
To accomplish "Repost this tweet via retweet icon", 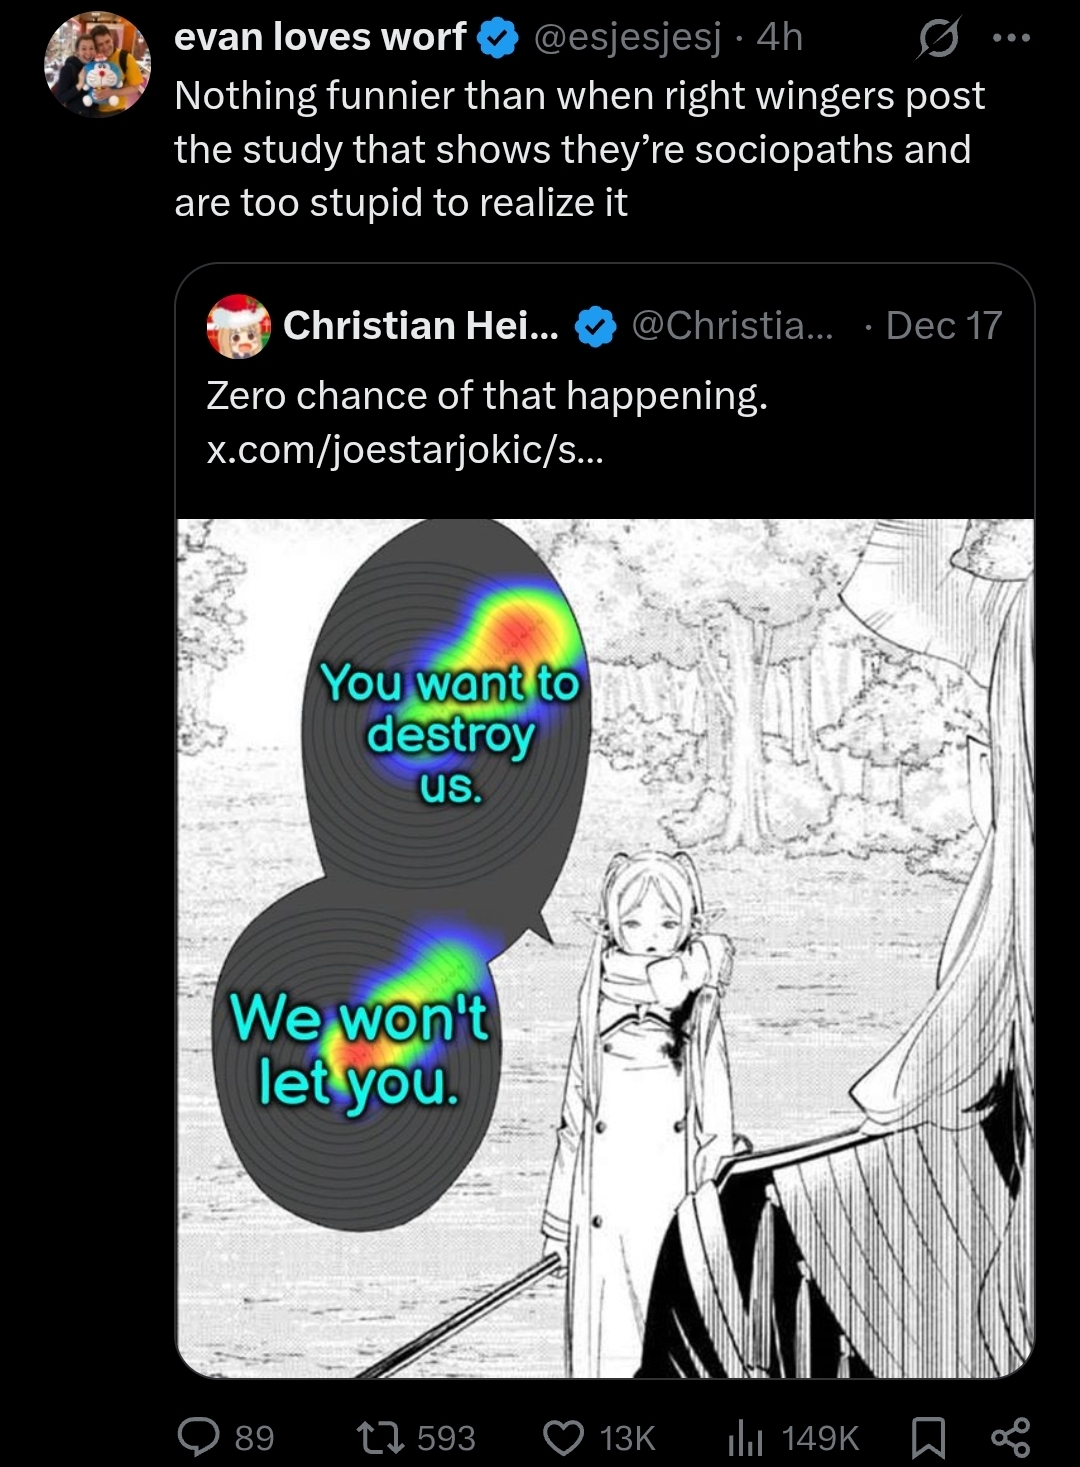I will [380, 1438].
